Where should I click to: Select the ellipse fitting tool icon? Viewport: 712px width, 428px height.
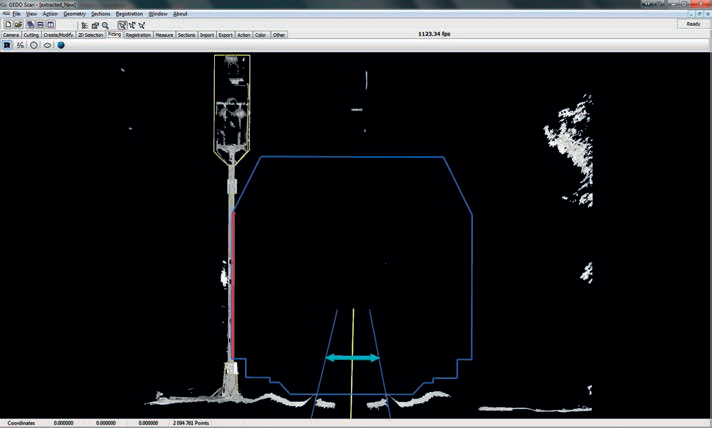tap(47, 45)
